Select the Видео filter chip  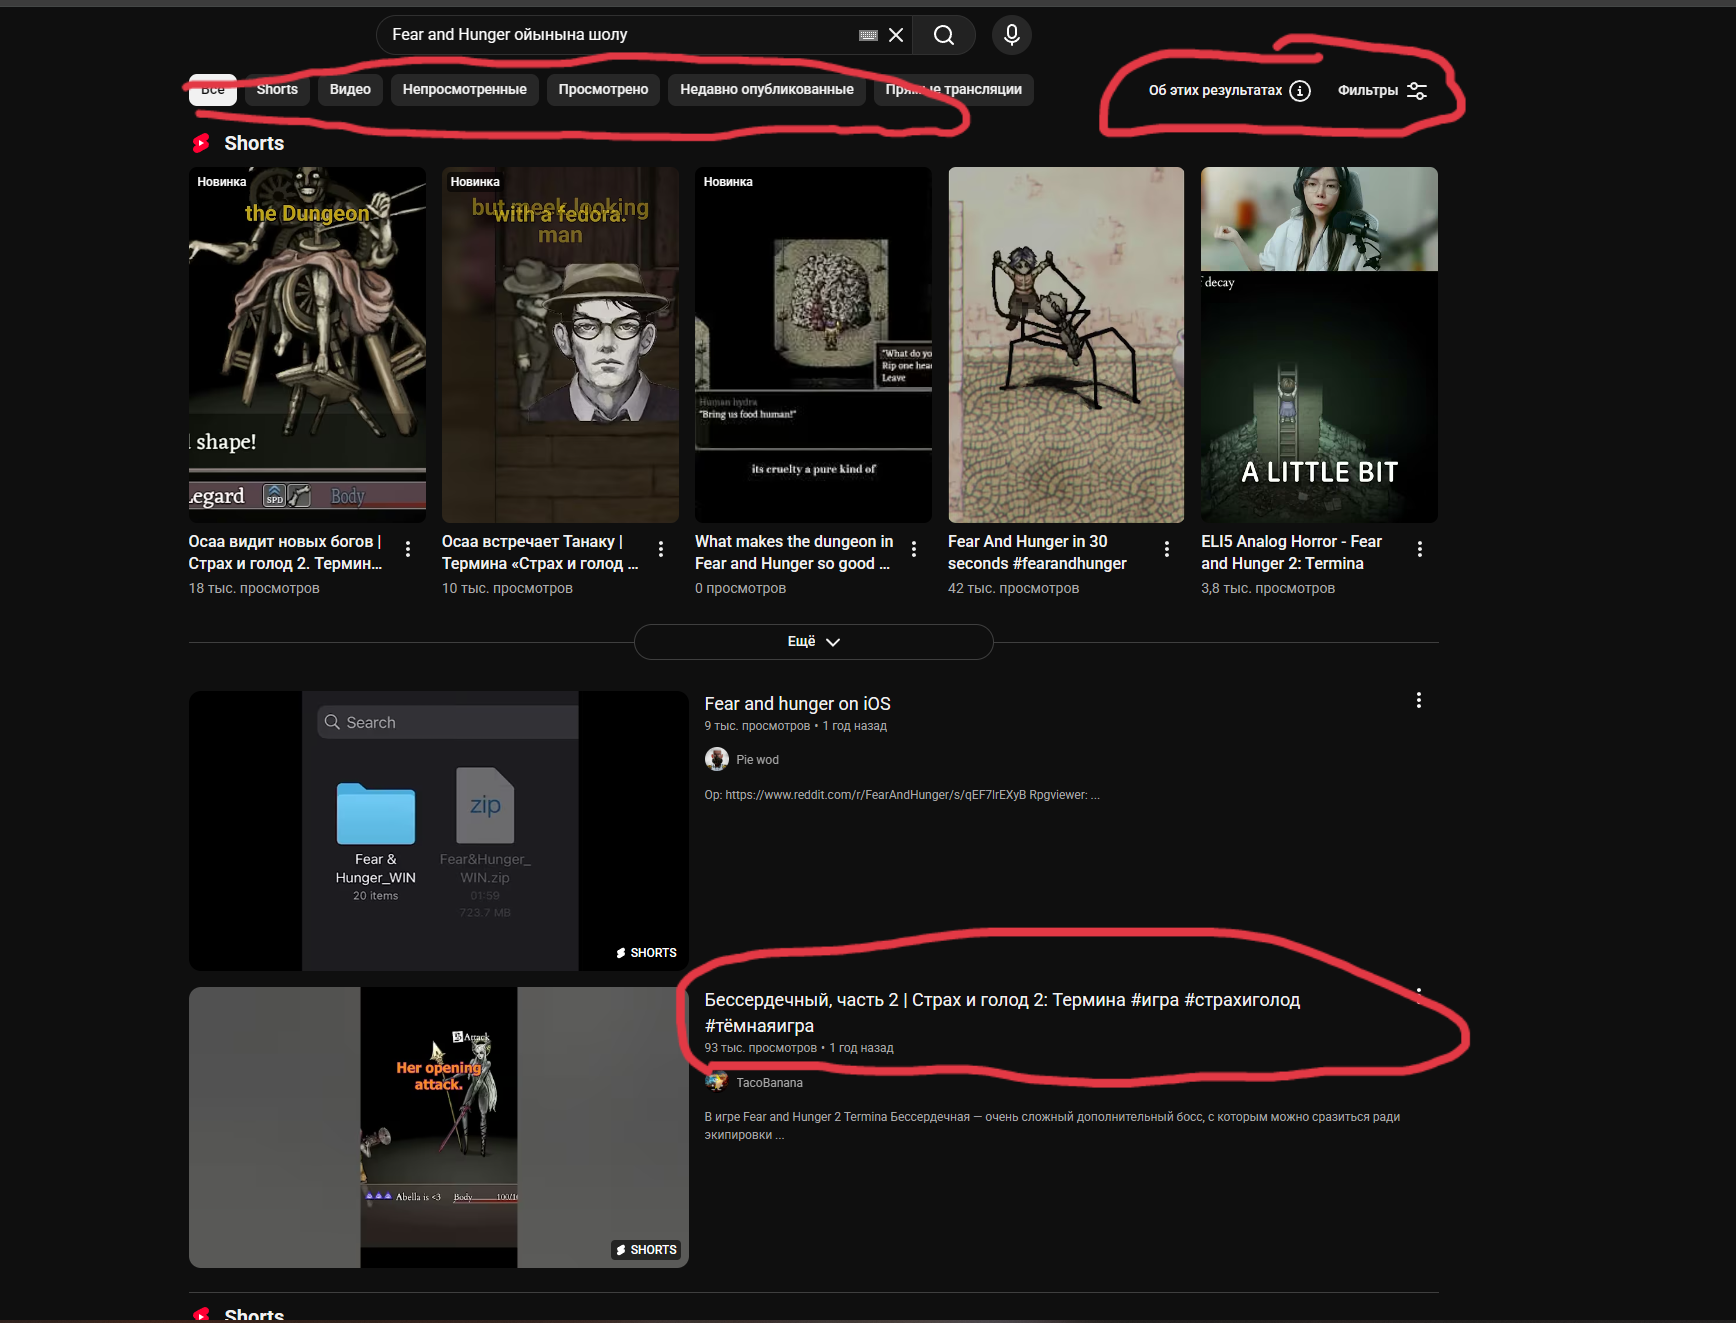tap(350, 90)
